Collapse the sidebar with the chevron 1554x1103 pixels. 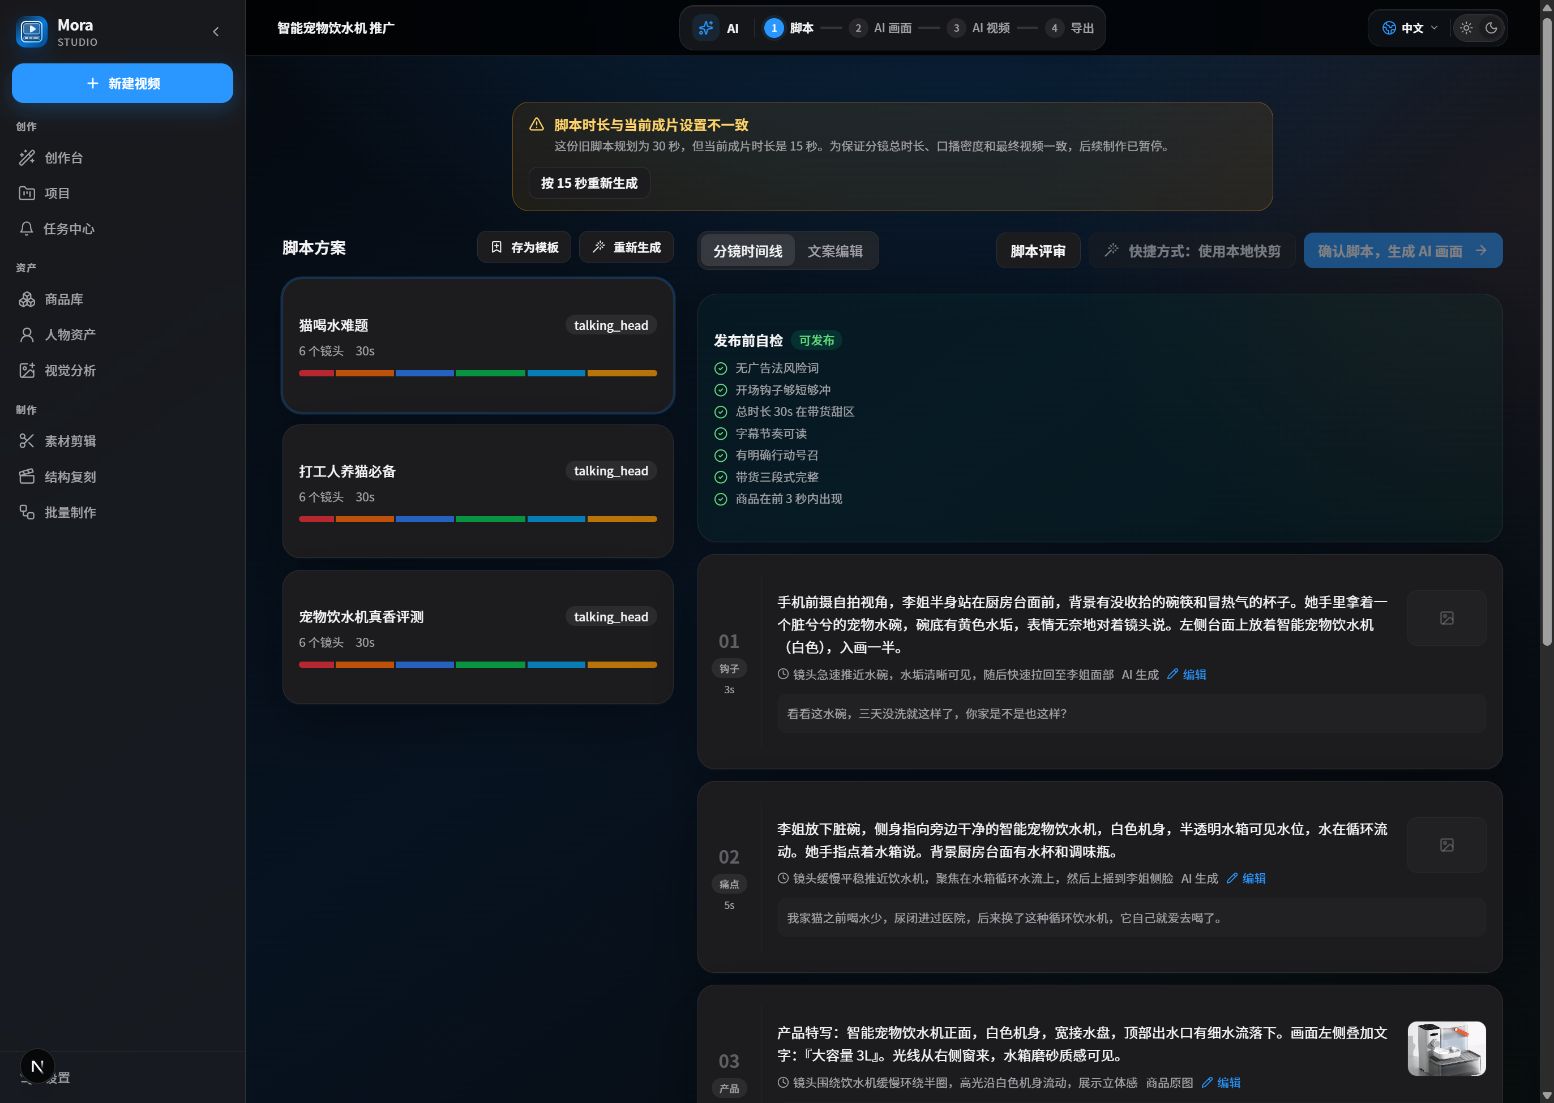point(216,32)
